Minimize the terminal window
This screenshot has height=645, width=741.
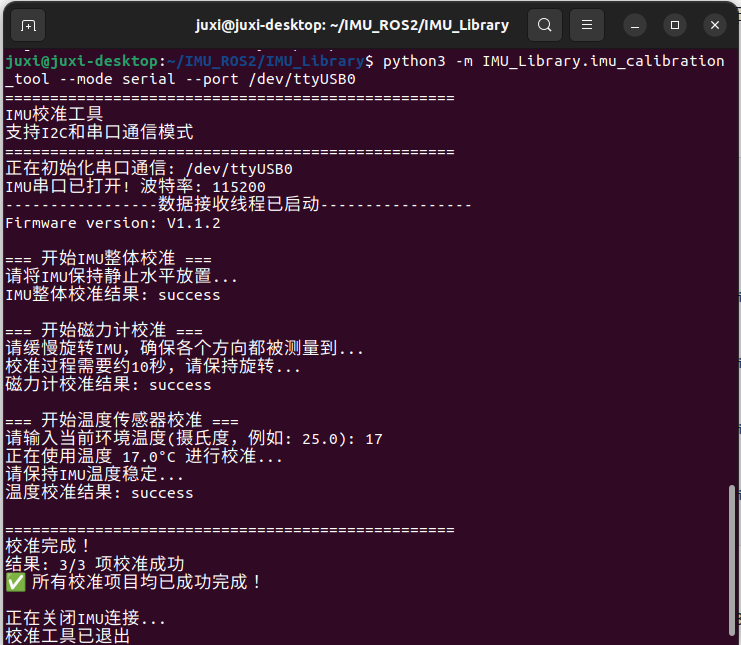[635, 25]
